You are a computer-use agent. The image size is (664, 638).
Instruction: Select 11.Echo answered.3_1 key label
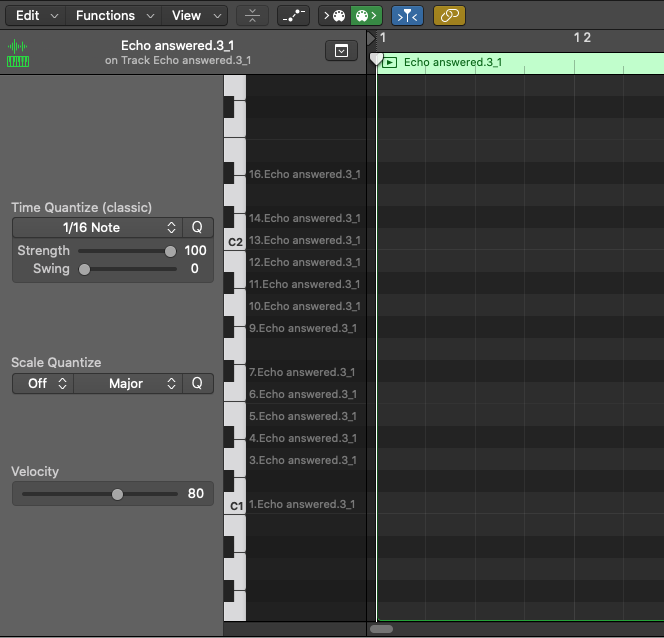click(304, 284)
